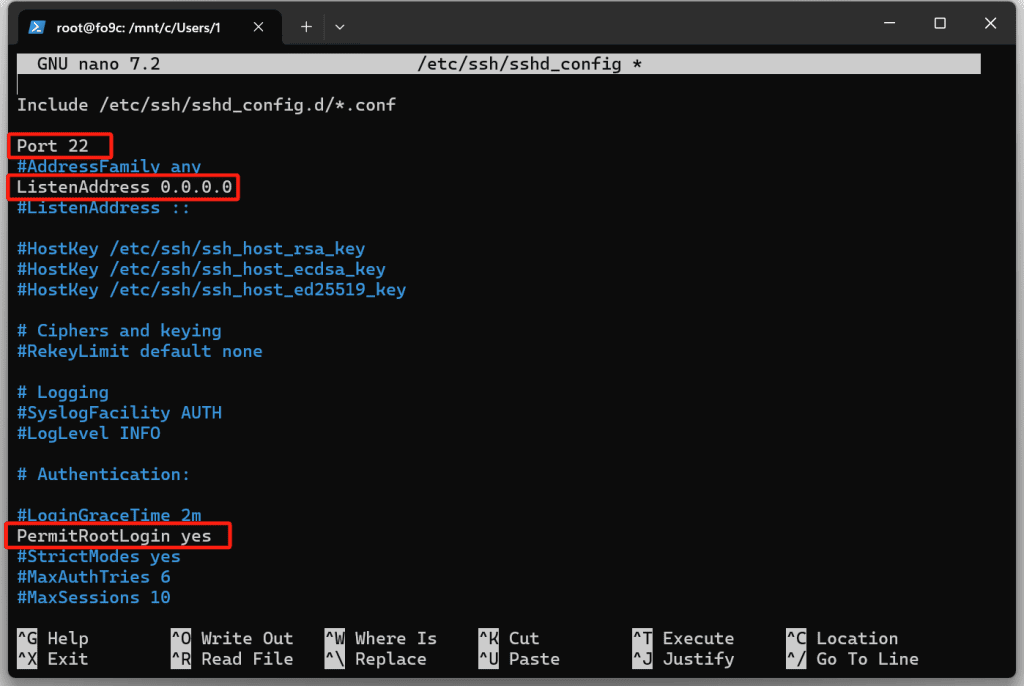The height and width of the screenshot is (686, 1024).
Task: Maximize the Windows Terminal window
Action: [939, 24]
